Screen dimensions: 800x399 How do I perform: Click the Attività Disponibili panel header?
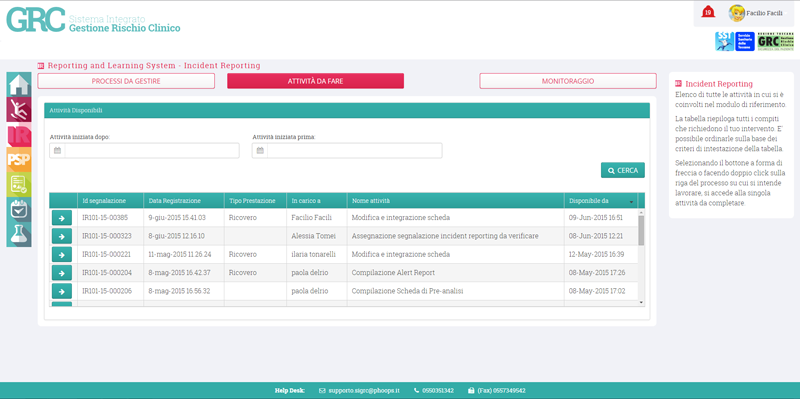[x=347, y=110]
